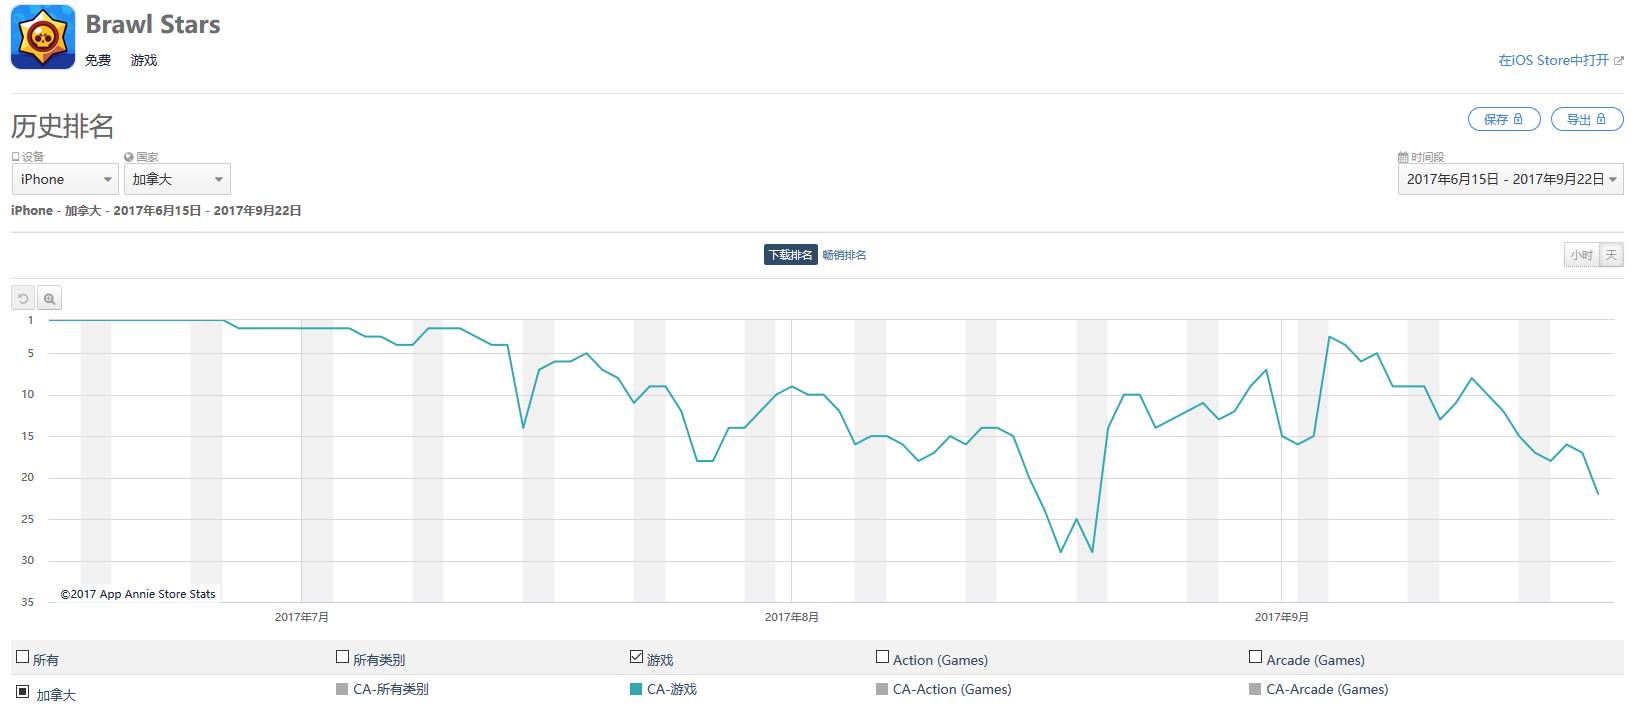This screenshot has width=1645, height=709.
Task: Click the calendar icon next to 时间段
Action: pos(1403,157)
